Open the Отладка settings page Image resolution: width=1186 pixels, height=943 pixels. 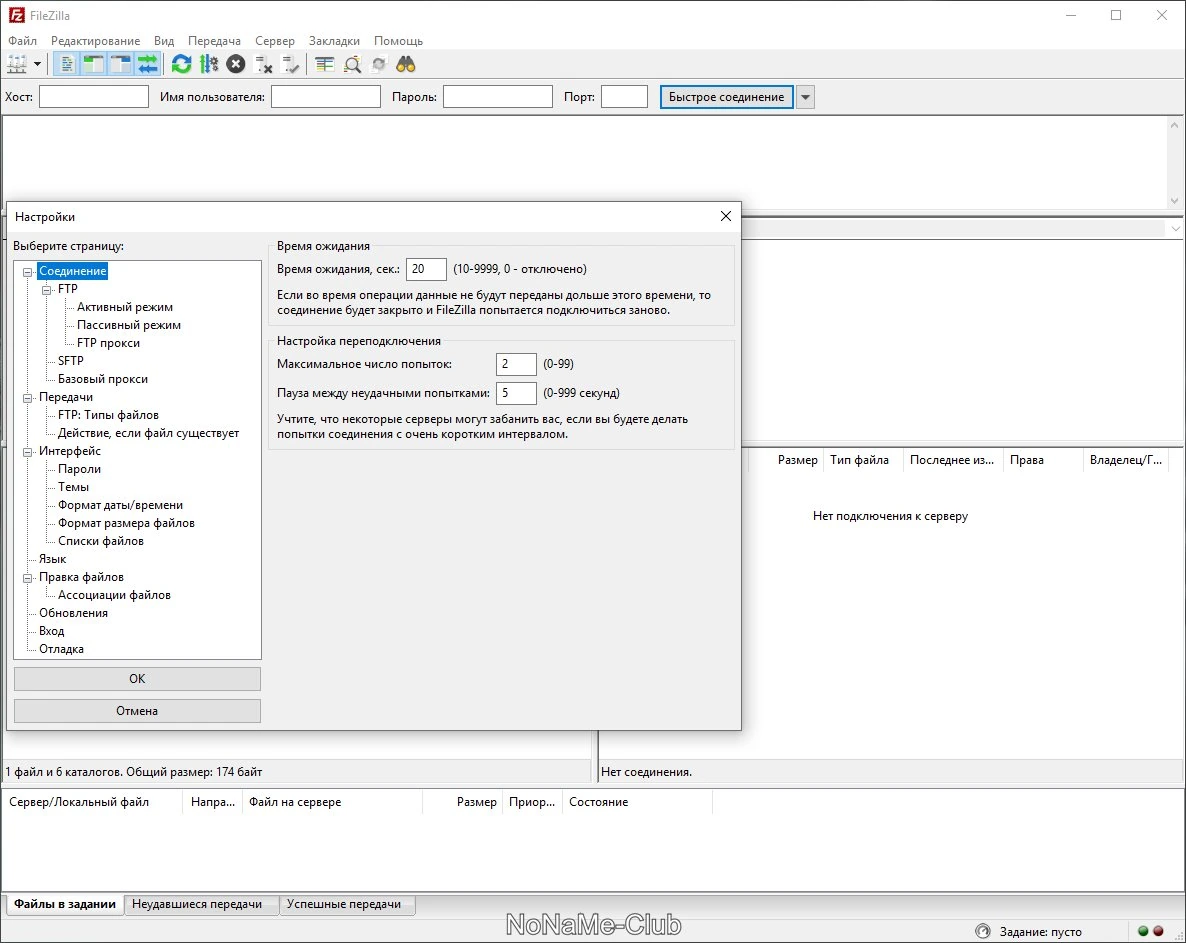(61, 650)
